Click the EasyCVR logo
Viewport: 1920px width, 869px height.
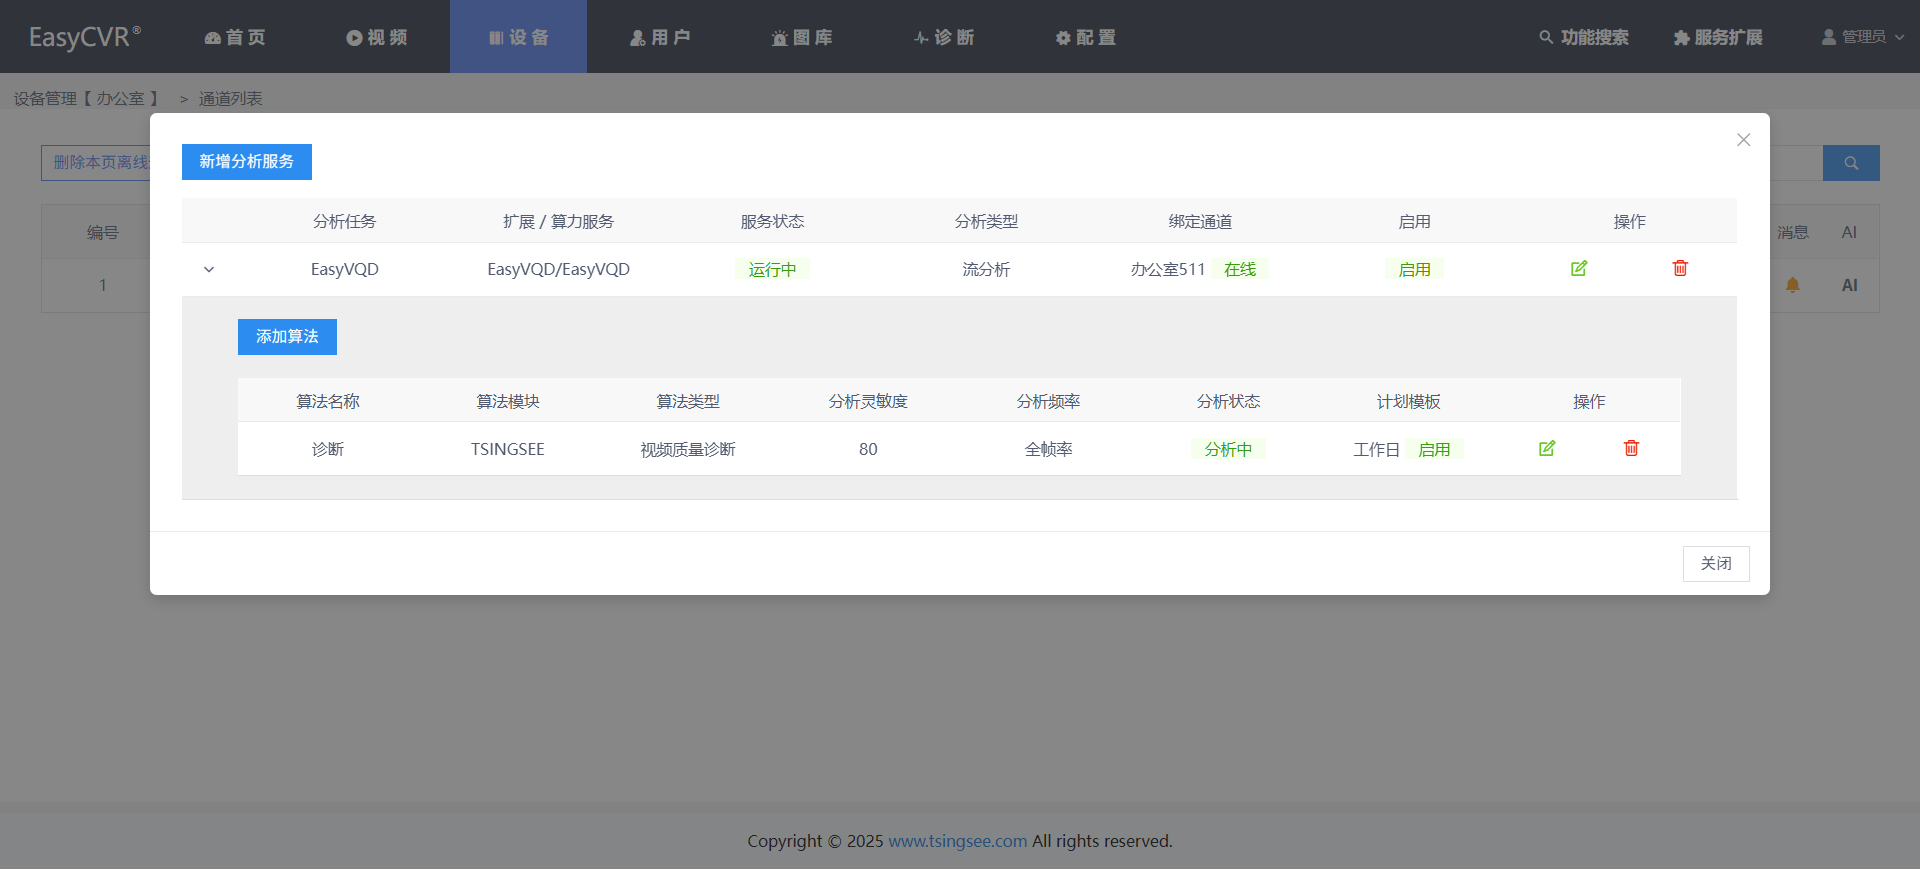tap(84, 37)
